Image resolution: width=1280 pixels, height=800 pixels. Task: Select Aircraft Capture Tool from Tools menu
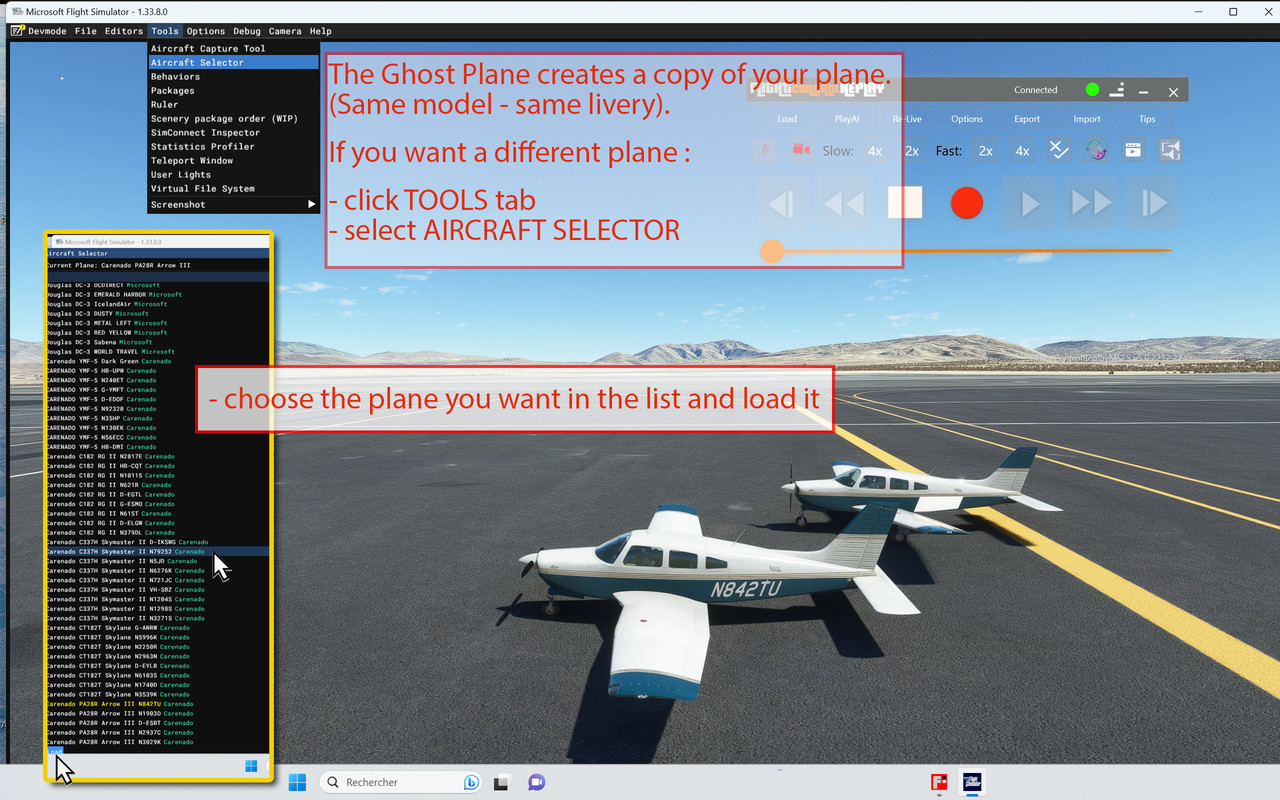(x=233, y=48)
